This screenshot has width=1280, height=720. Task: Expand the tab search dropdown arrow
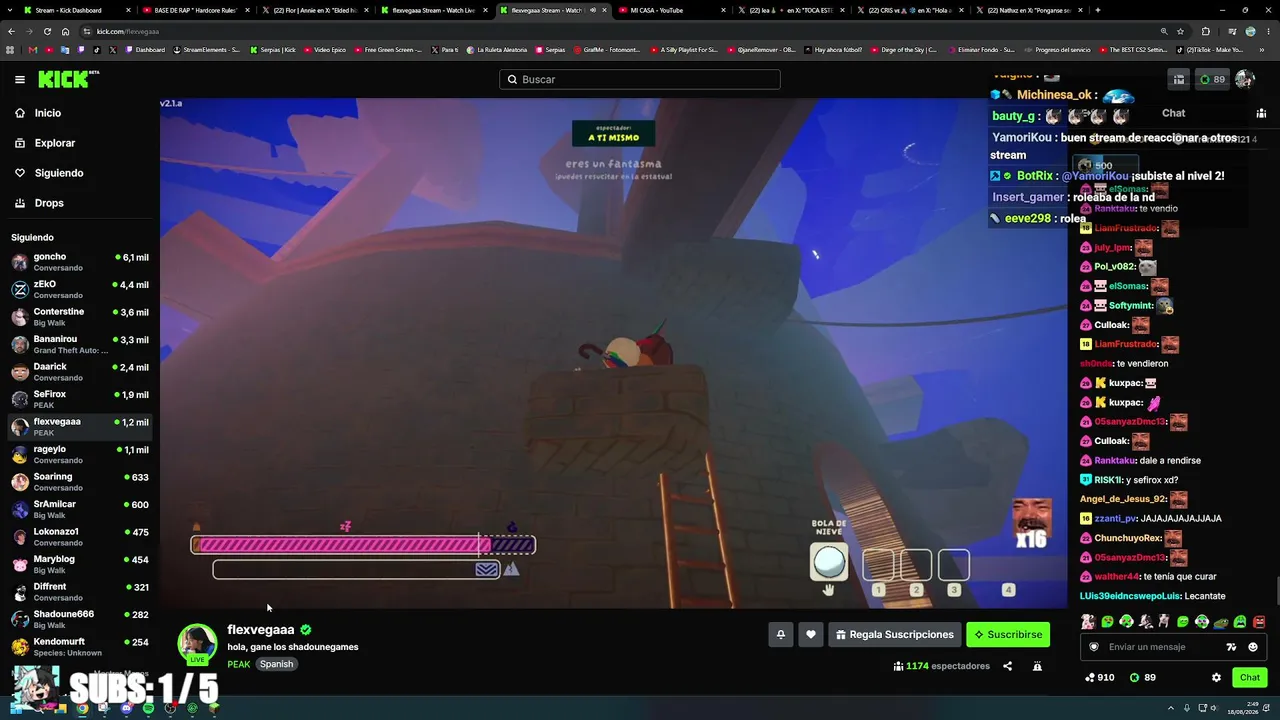pyautogui.click(x=9, y=10)
